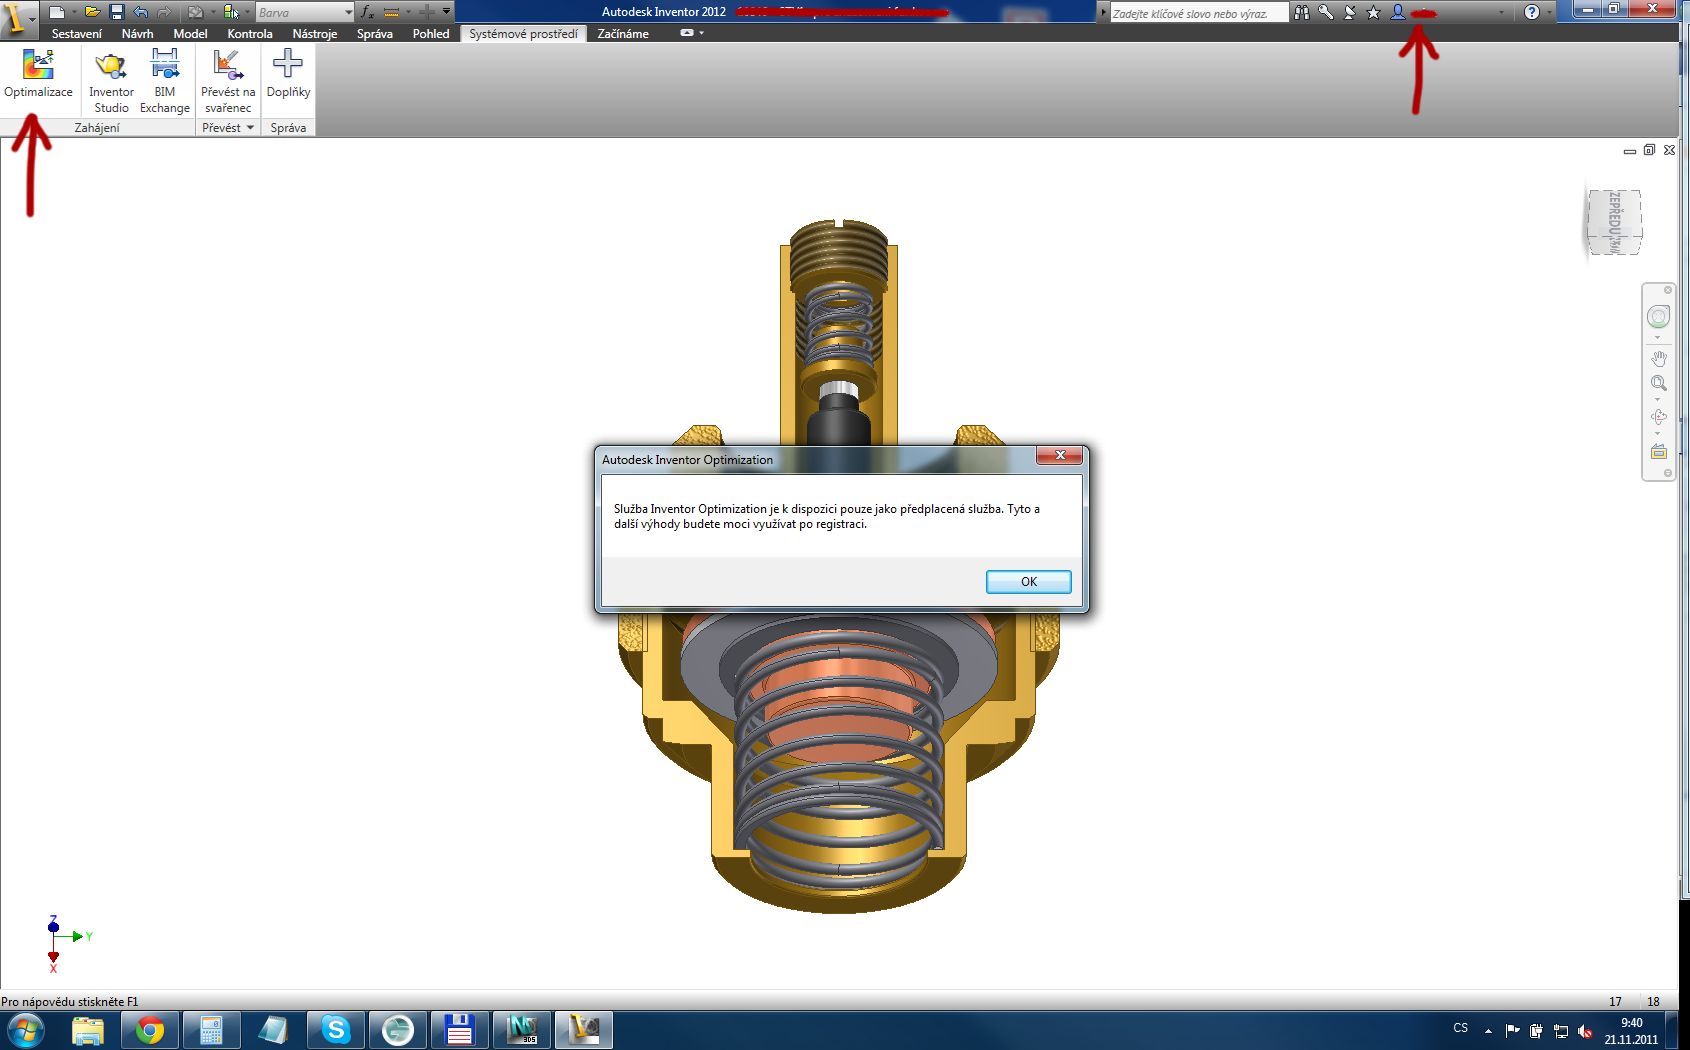This screenshot has width=1690, height=1050.
Task: Open the Kontrola ribbon tab
Action: [250, 34]
